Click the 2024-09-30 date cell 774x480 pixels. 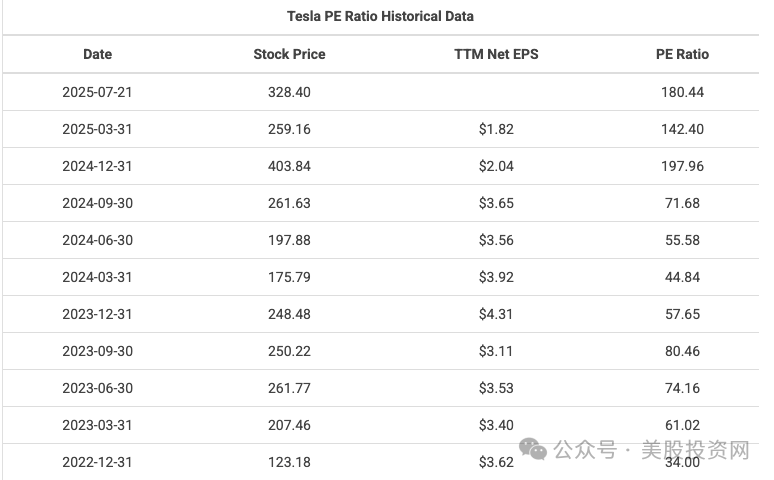coord(97,203)
